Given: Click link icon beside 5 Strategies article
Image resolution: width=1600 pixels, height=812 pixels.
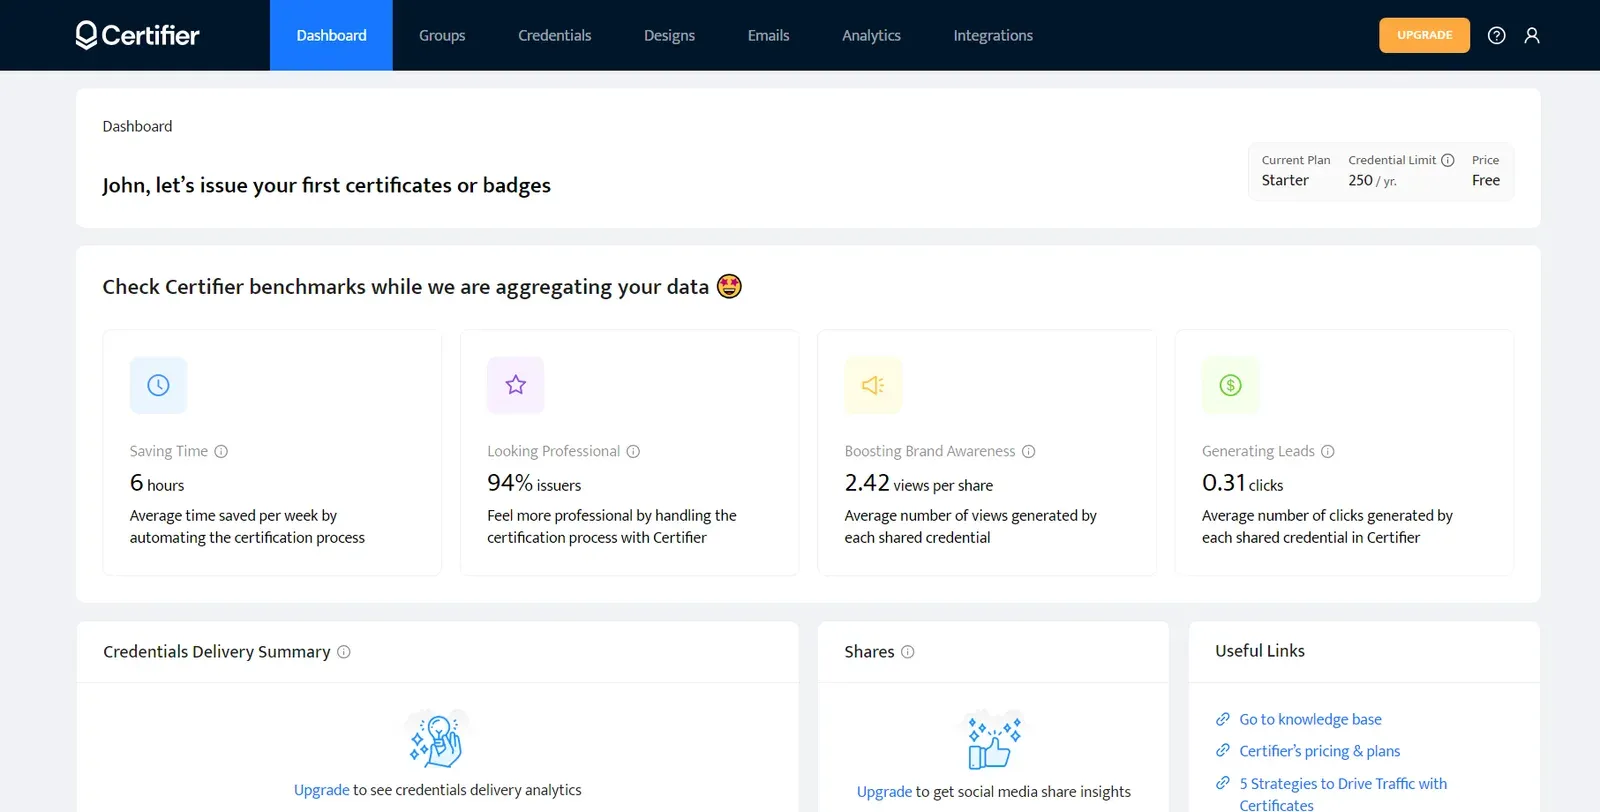Looking at the screenshot, I should 1222,783.
